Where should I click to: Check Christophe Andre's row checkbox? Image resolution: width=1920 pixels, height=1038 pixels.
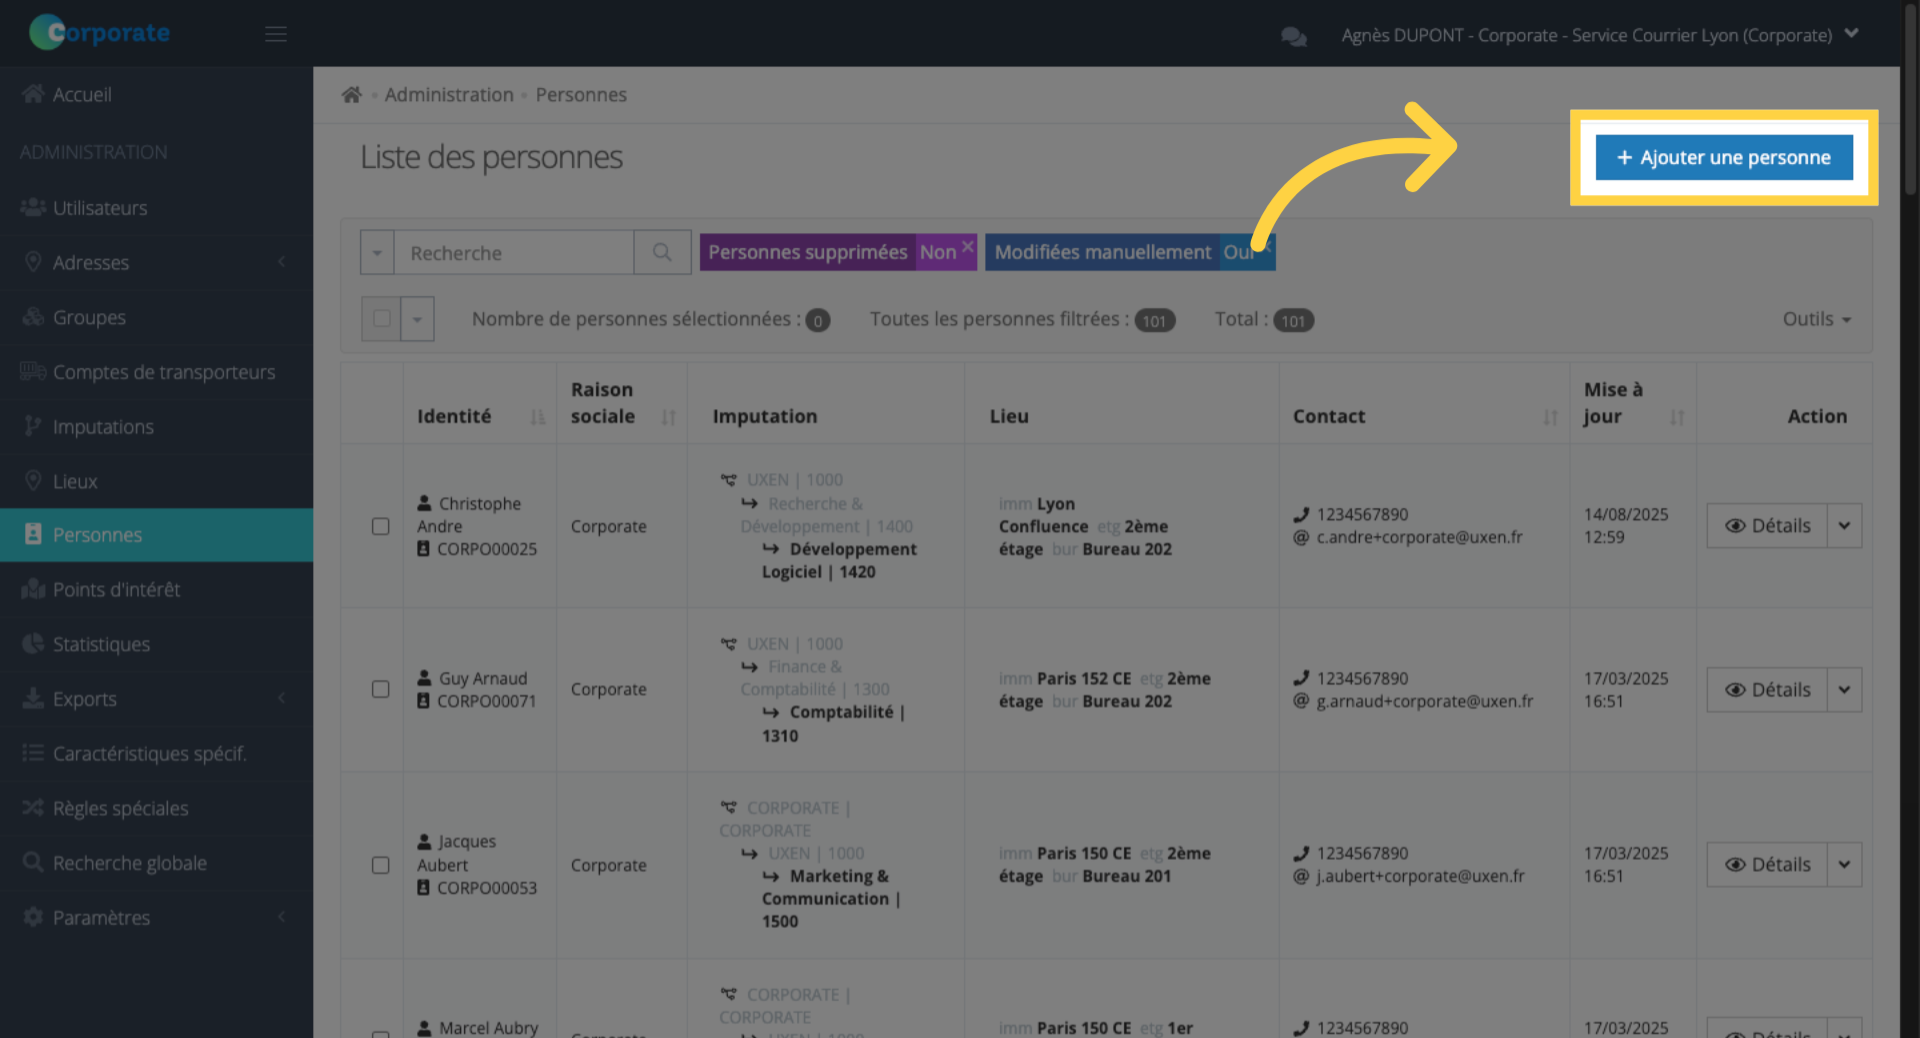pyautogui.click(x=380, y=526)
